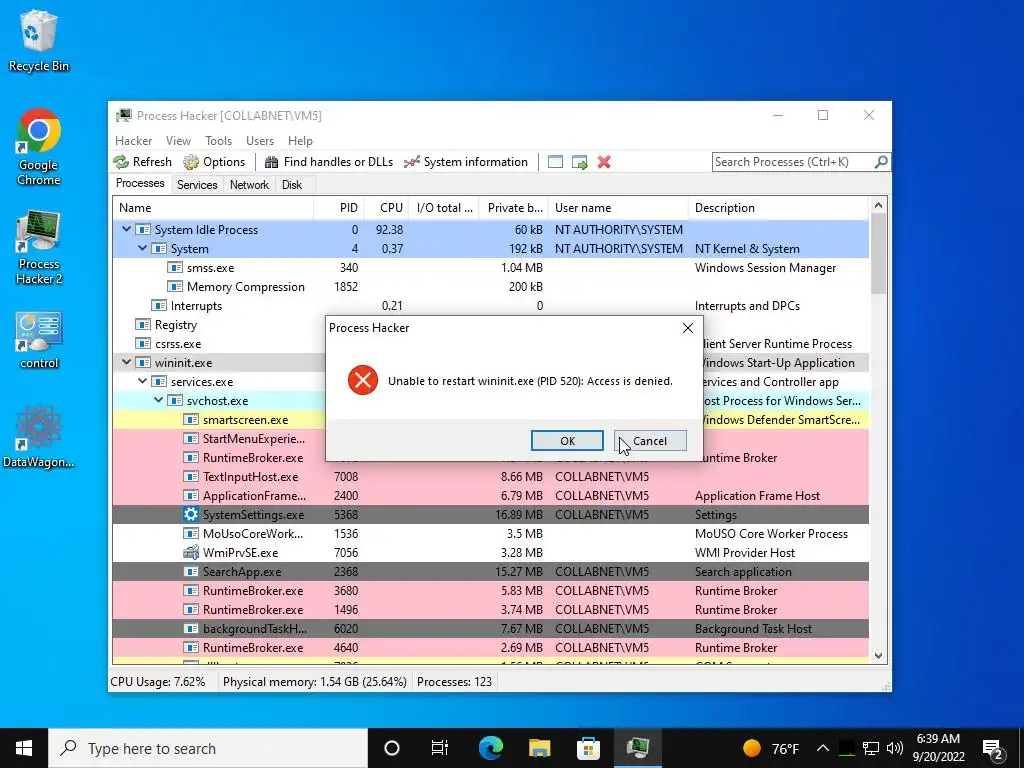Open Options from the toolbar
The height and width of the screenshot is (768, 1024).
coord(214,162)
